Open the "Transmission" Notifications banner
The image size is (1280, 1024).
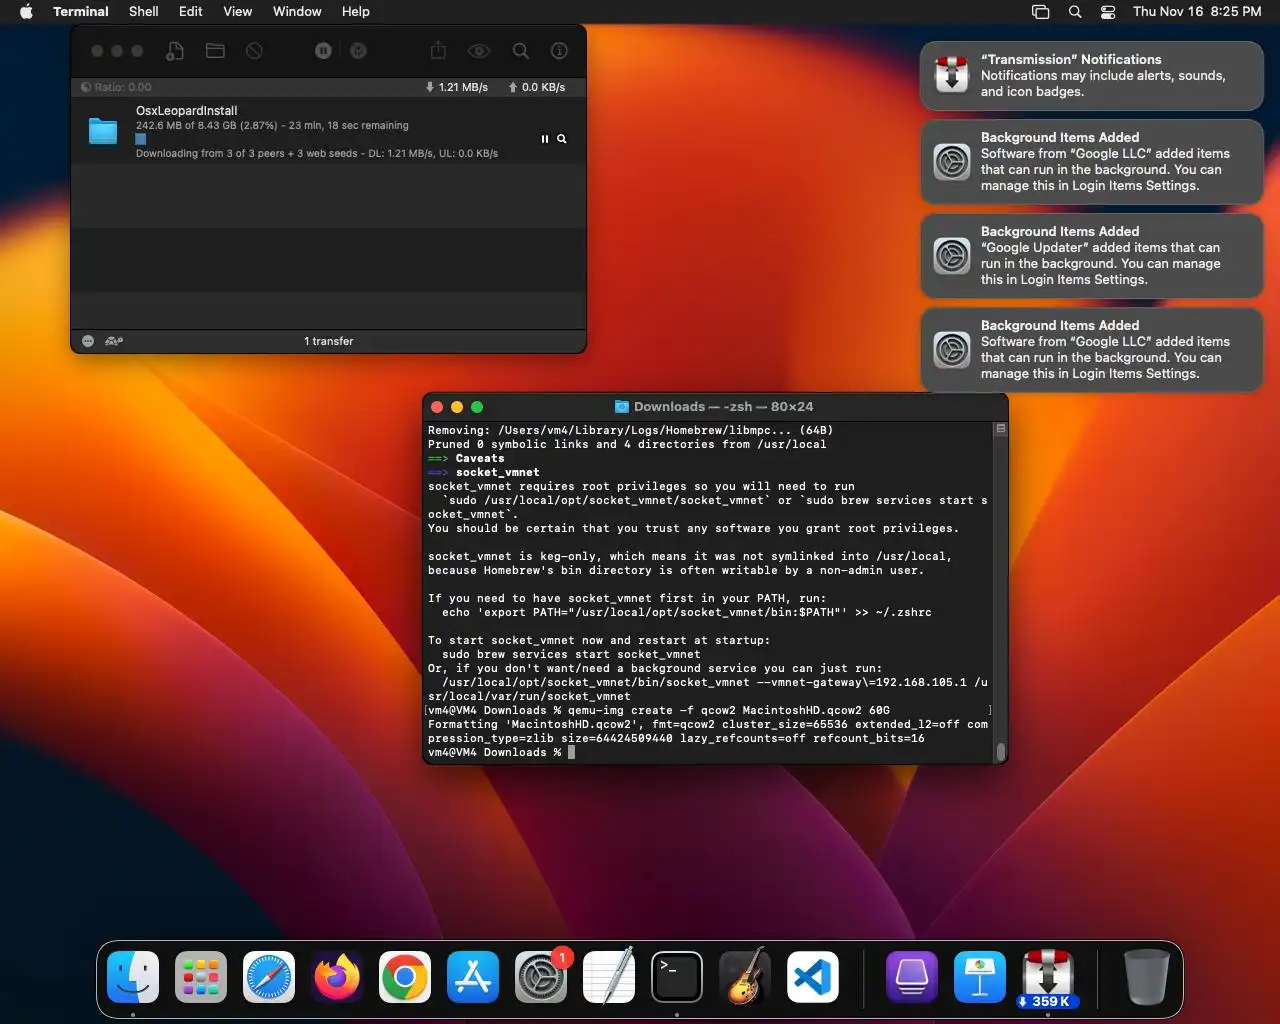pos(1091,76)
